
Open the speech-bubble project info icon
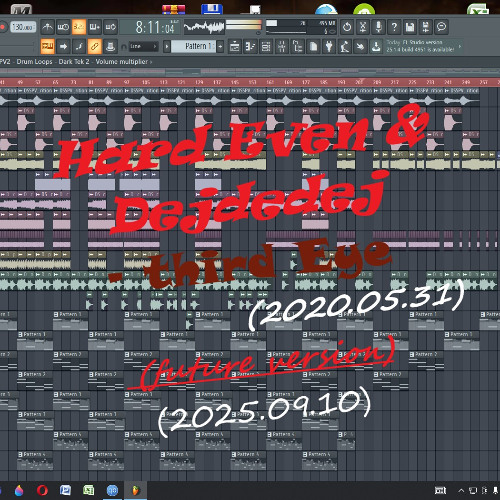(441, 27)
